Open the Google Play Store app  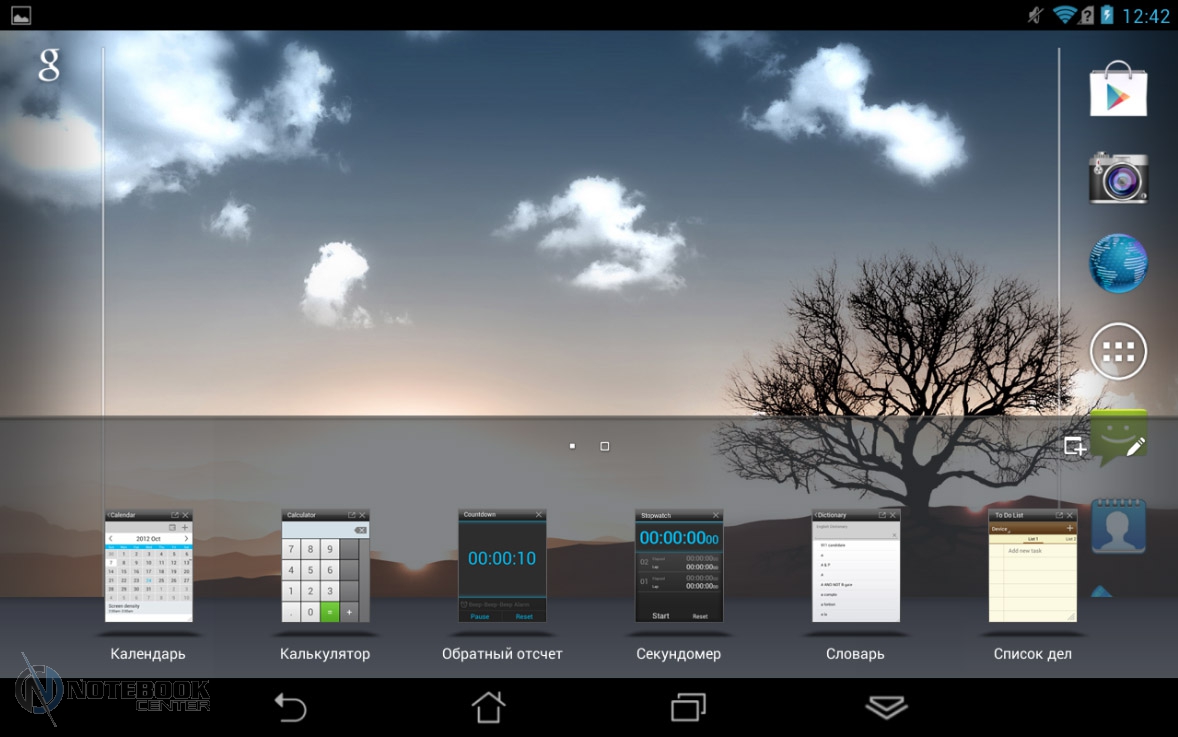click(1118, 90)
